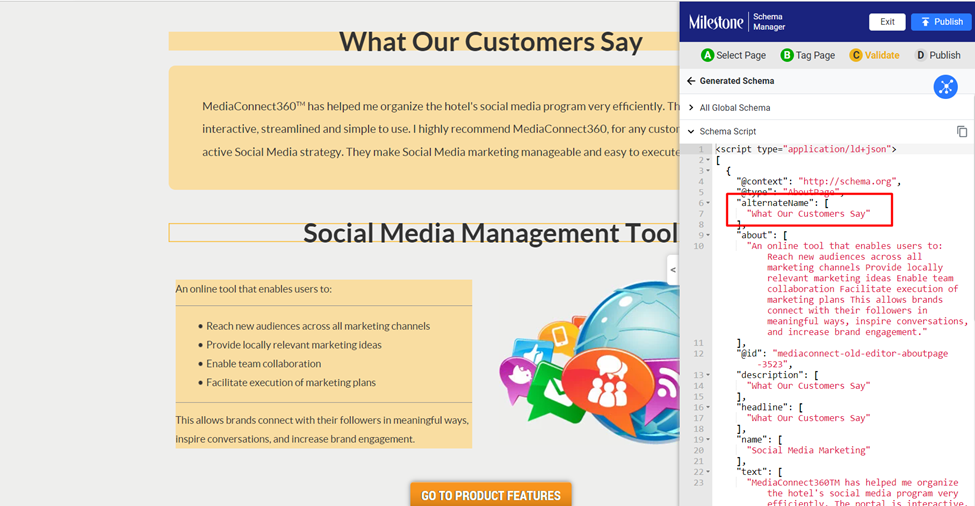Click the back arrow beside Generated Schema

pos(691,81)
